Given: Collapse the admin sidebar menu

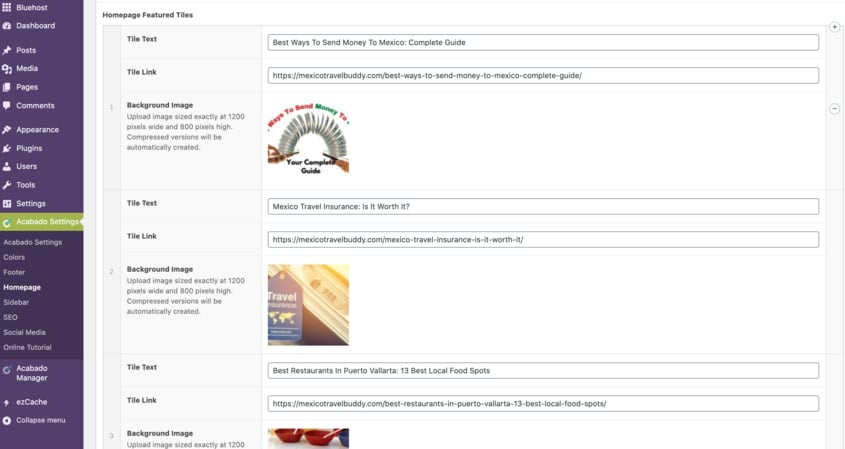Looking at the screenshot, I should point(41,420).
